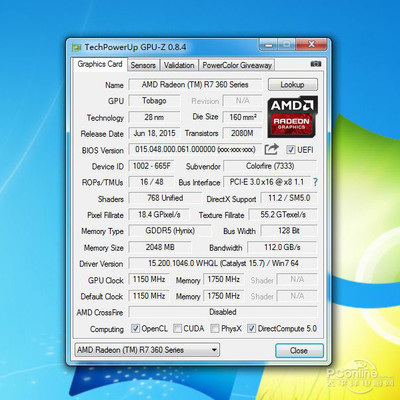Click the Shaders field 768 Unified
The image size is (400, 400).
(x=165, y=198)
